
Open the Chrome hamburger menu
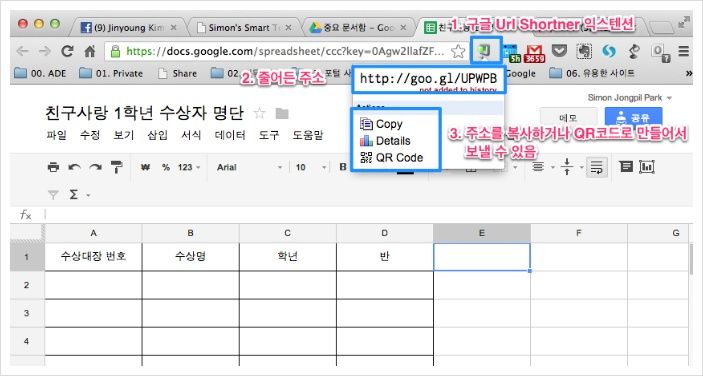pyautogui.click(x=683, y=51)
